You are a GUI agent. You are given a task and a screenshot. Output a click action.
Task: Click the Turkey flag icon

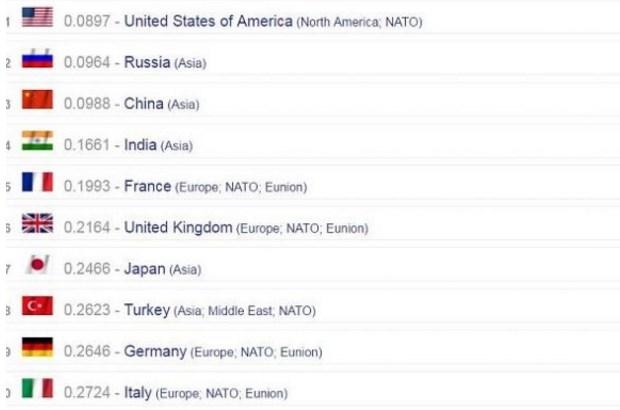point(37,307)
